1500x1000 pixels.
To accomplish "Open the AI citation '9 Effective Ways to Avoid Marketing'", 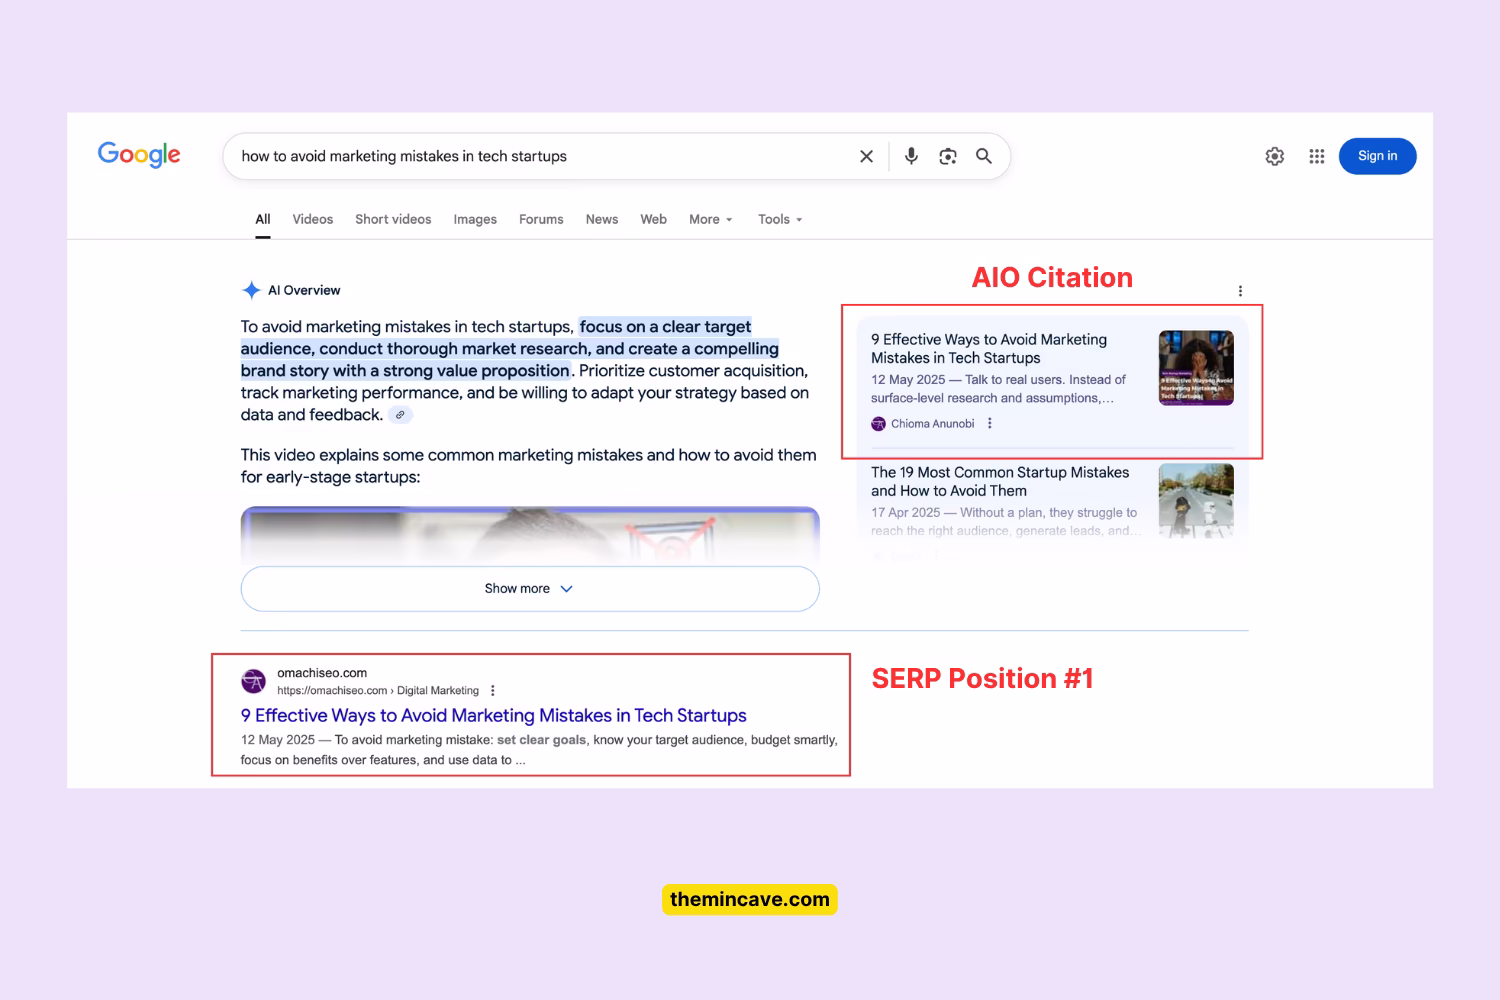I will [x=989, y=349].
